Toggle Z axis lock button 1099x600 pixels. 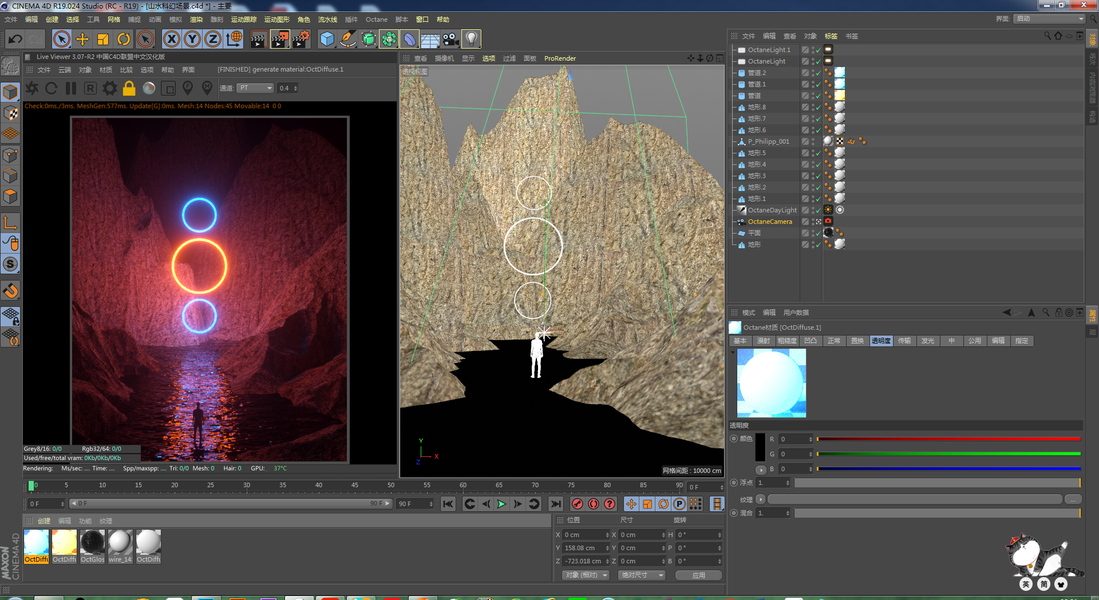point(213,39)
